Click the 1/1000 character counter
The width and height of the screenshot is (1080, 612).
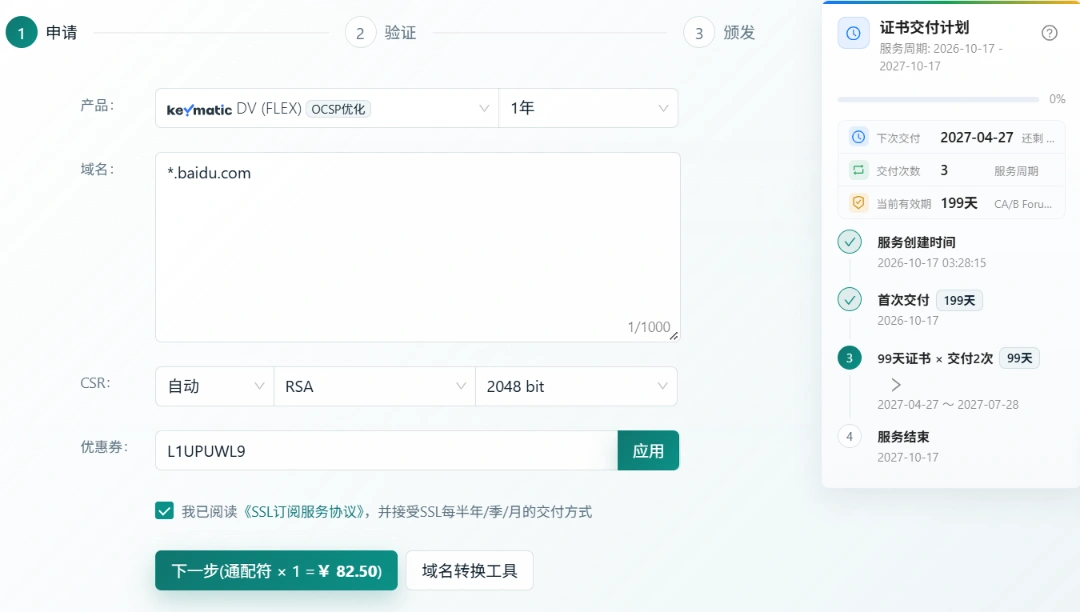point(649,327)
